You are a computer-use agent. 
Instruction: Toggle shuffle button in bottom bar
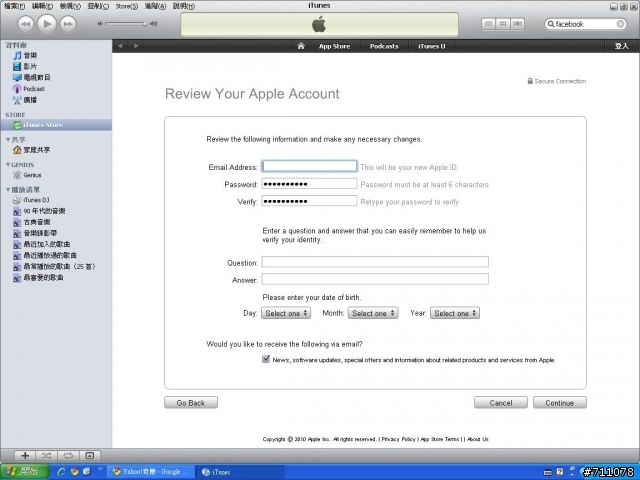(46, 456)
